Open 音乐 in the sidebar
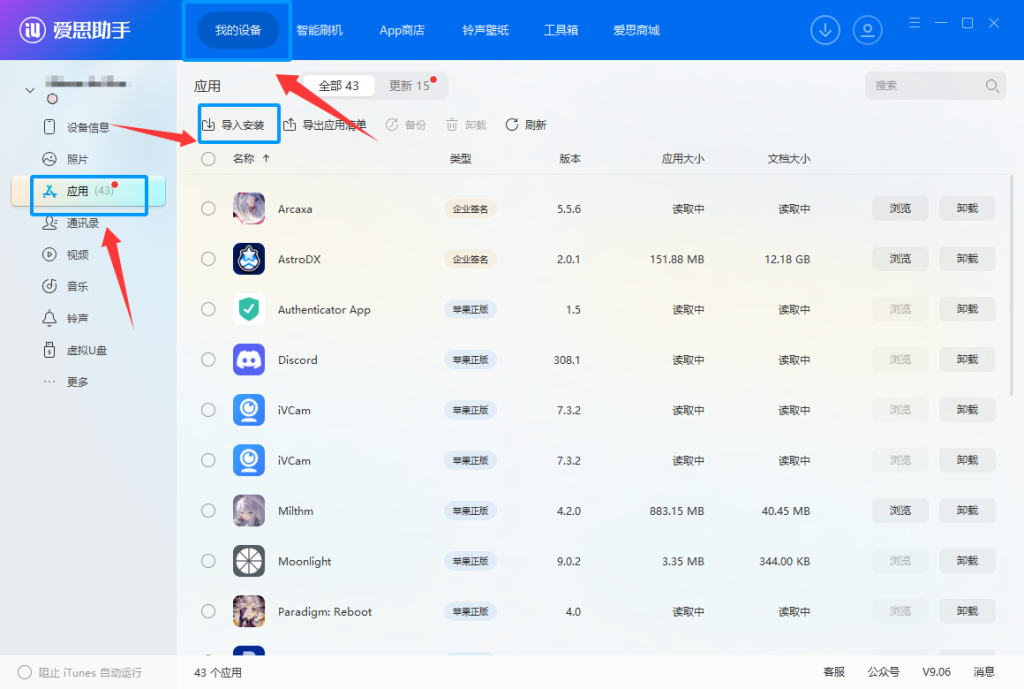The height and width of the screenshot is (689, 1024). [65, 286]
